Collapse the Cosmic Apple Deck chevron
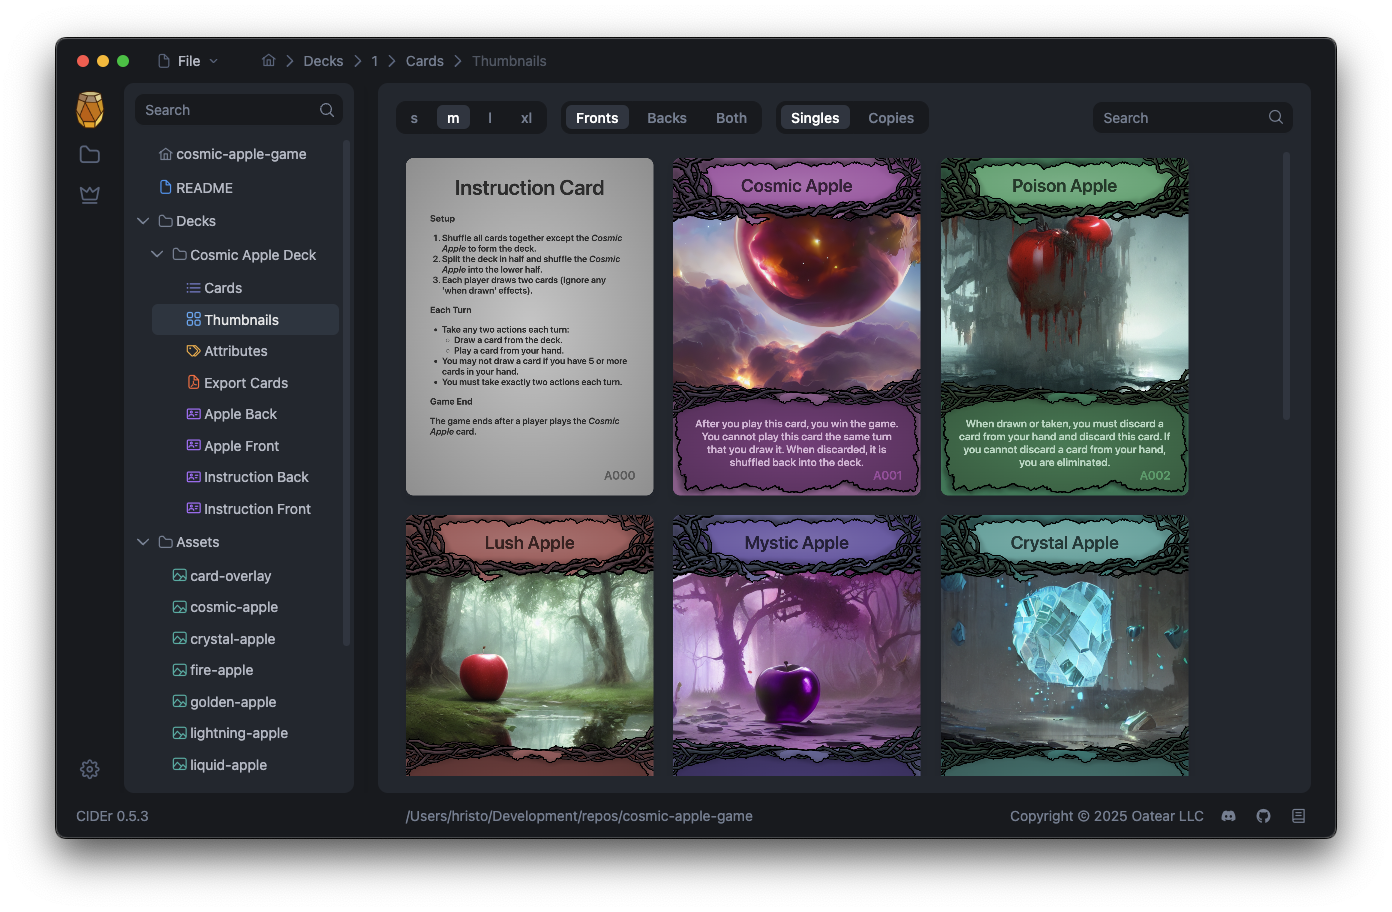The image size is (1392, 912). [157, 254]
